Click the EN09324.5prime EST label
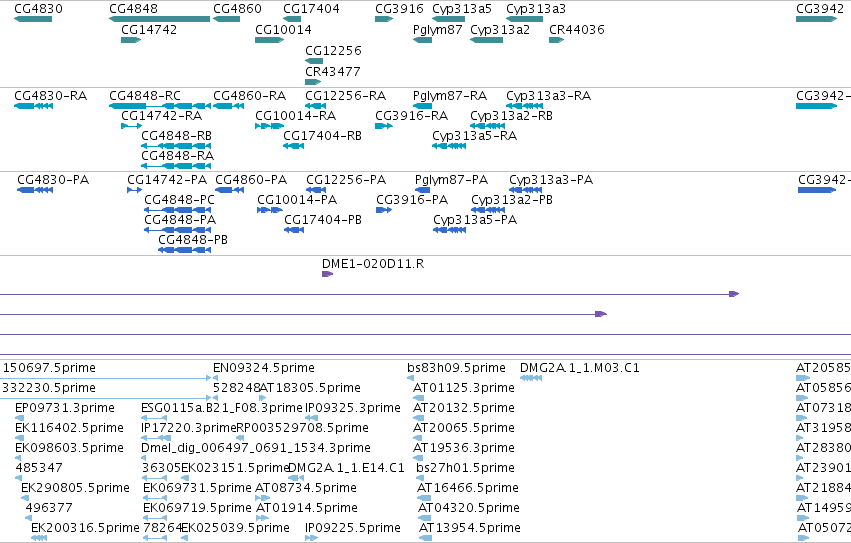The image size is (851, 543). pyautogui.click(x=264, y=368)
